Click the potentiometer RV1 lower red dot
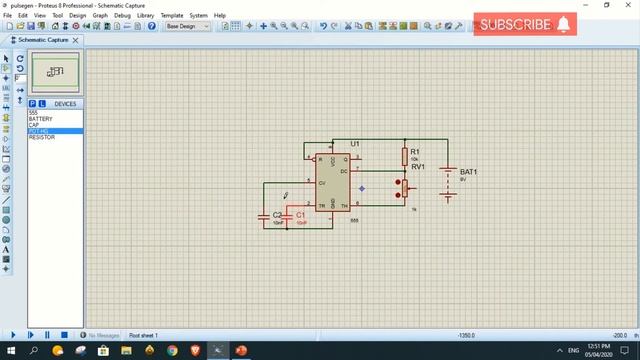This screenshot has height=360, width=640. (x=398, y=195)
